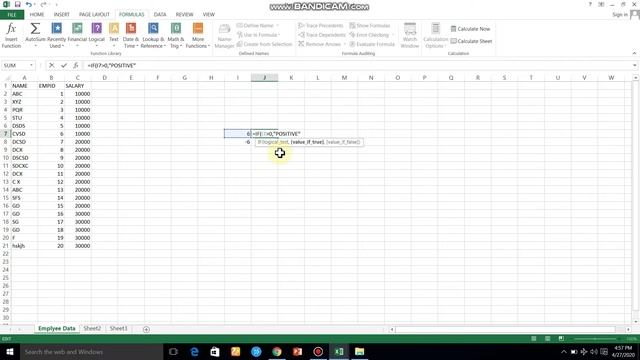Open Lookup & Reference functions
The image size is (640, 360).
(153, 35)
